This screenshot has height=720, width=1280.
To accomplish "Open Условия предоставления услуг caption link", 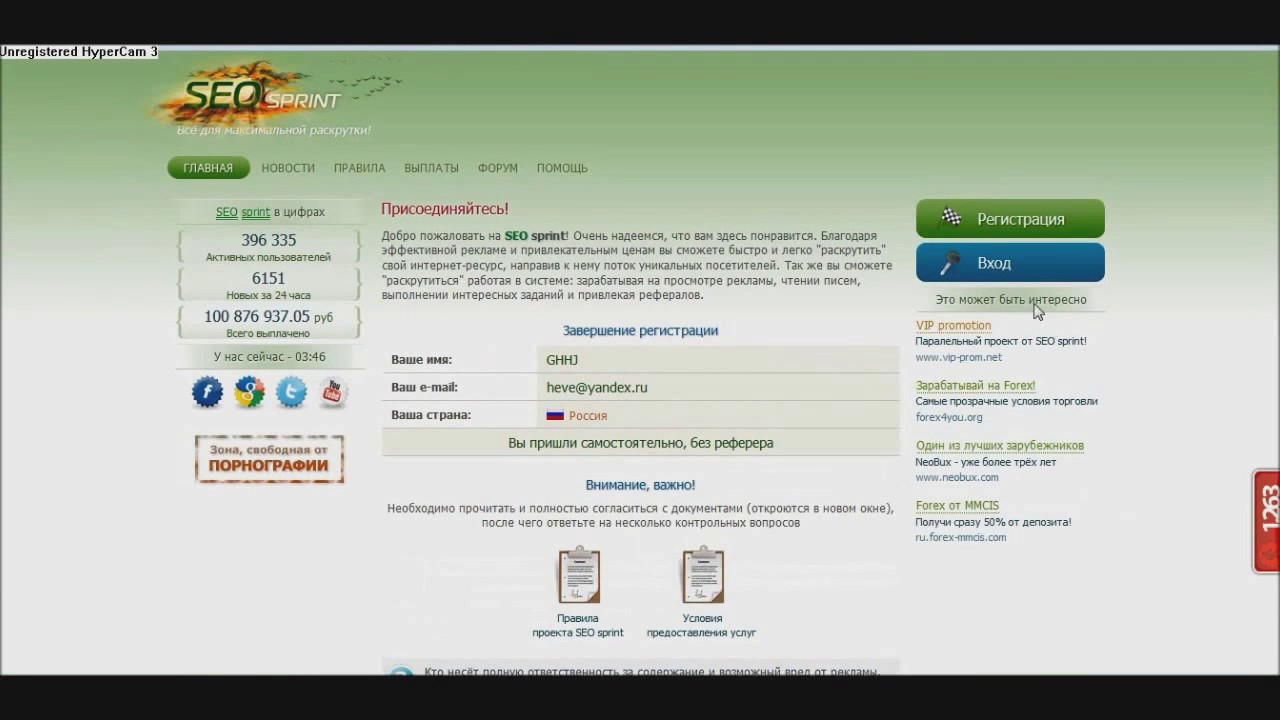I will 701,625.
